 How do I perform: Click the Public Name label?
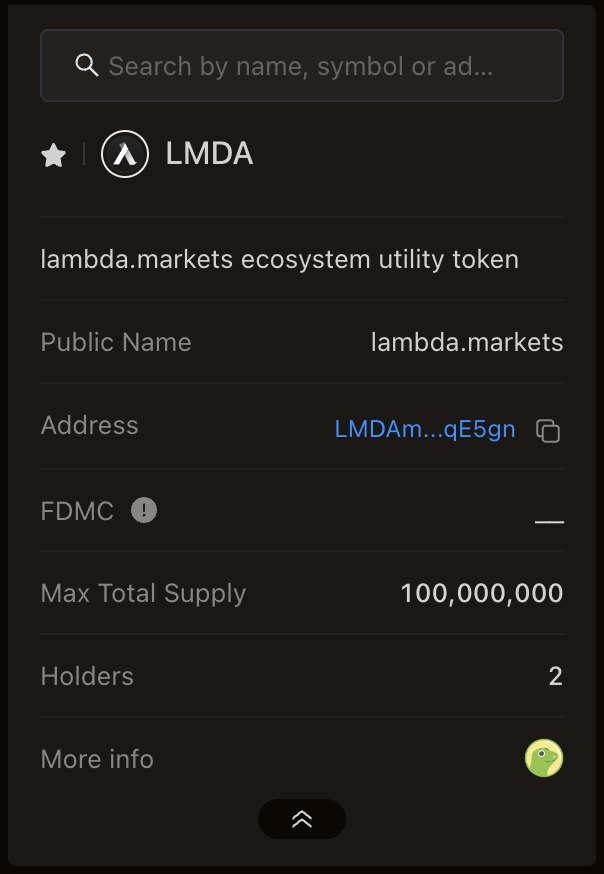tap(116, 343)
